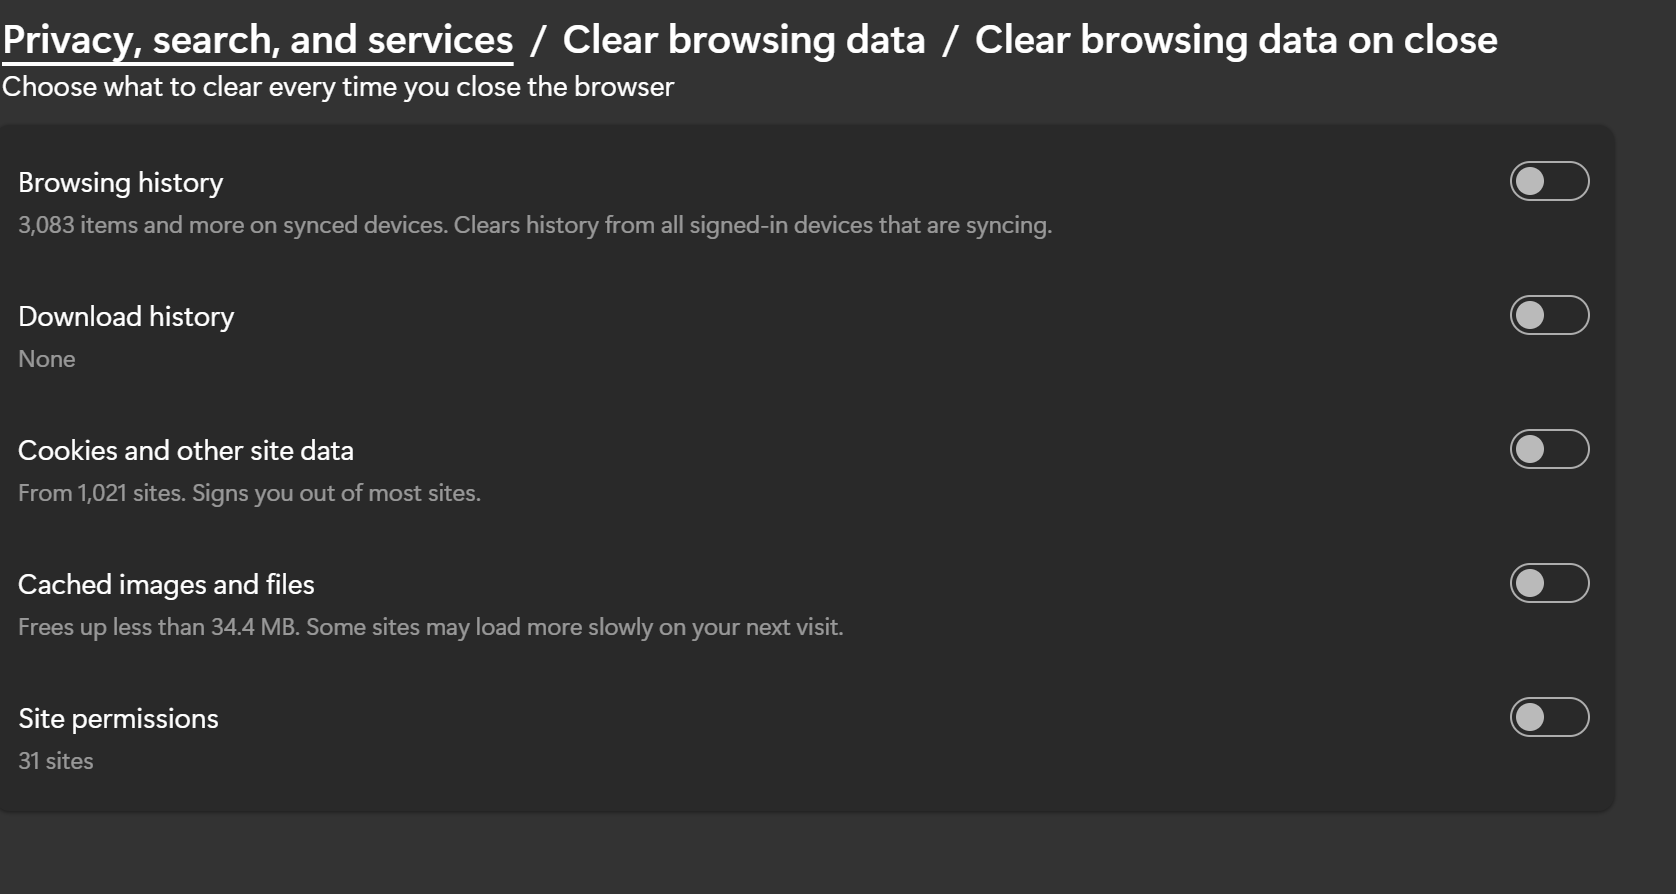The image size is (1676, 894).
Task: Click the Cached images and files label
Action: 166,585
